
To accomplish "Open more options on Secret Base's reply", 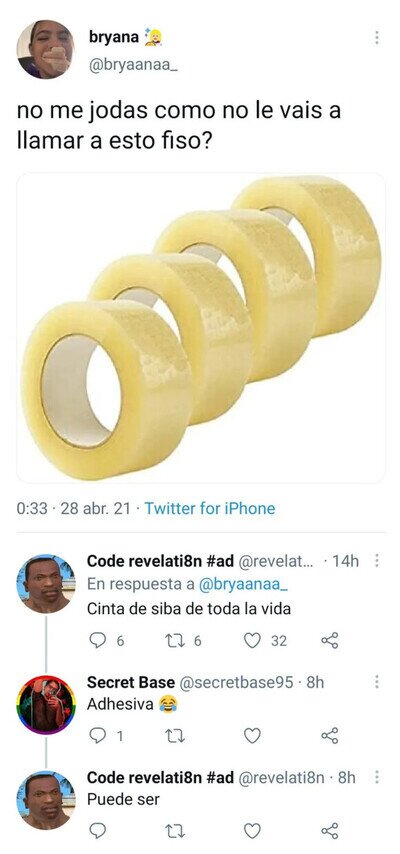I will (377, 682).
